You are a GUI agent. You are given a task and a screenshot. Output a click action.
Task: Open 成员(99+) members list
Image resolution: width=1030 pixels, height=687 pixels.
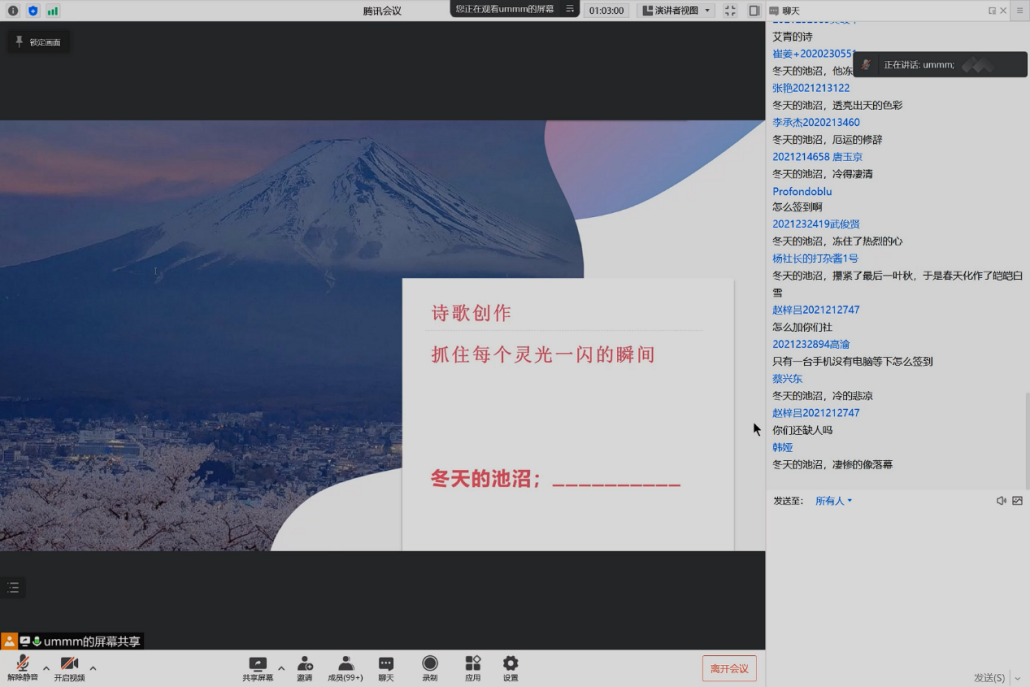tap(345, 667)
